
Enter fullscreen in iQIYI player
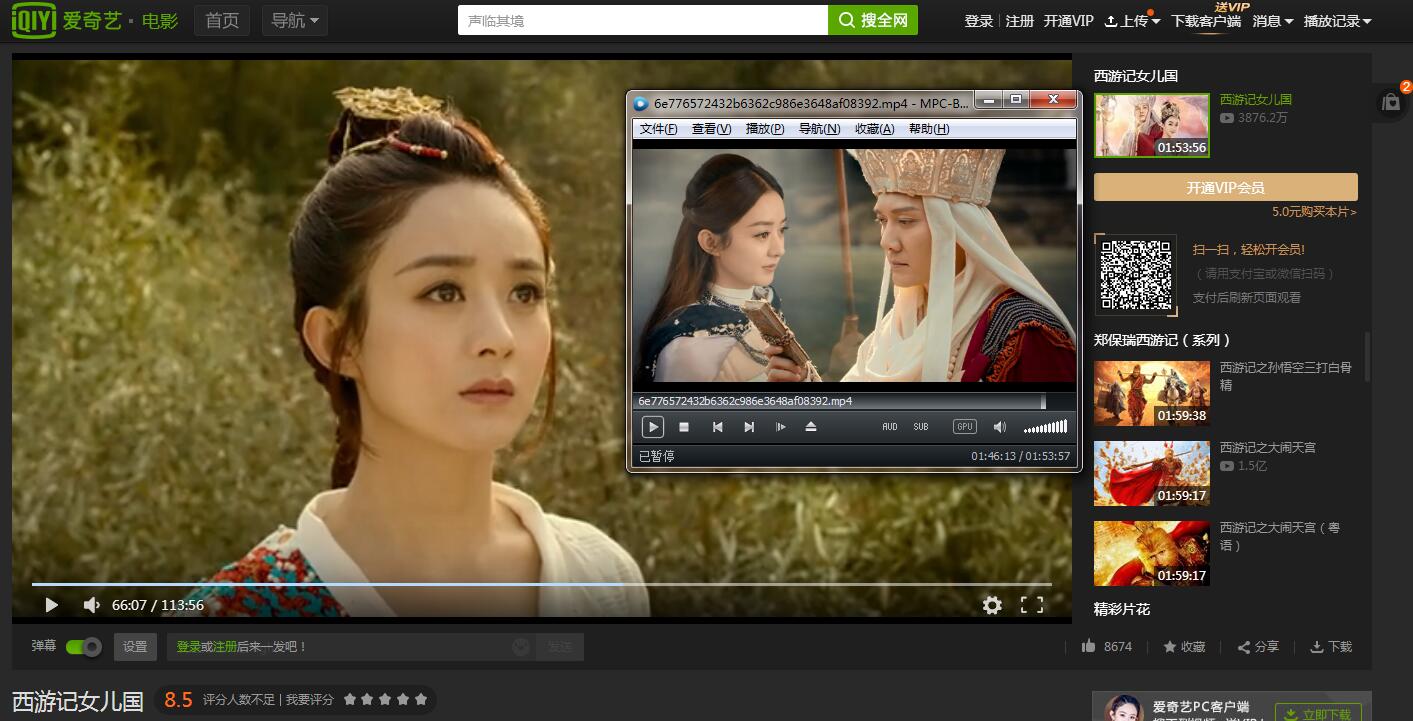1032,605
